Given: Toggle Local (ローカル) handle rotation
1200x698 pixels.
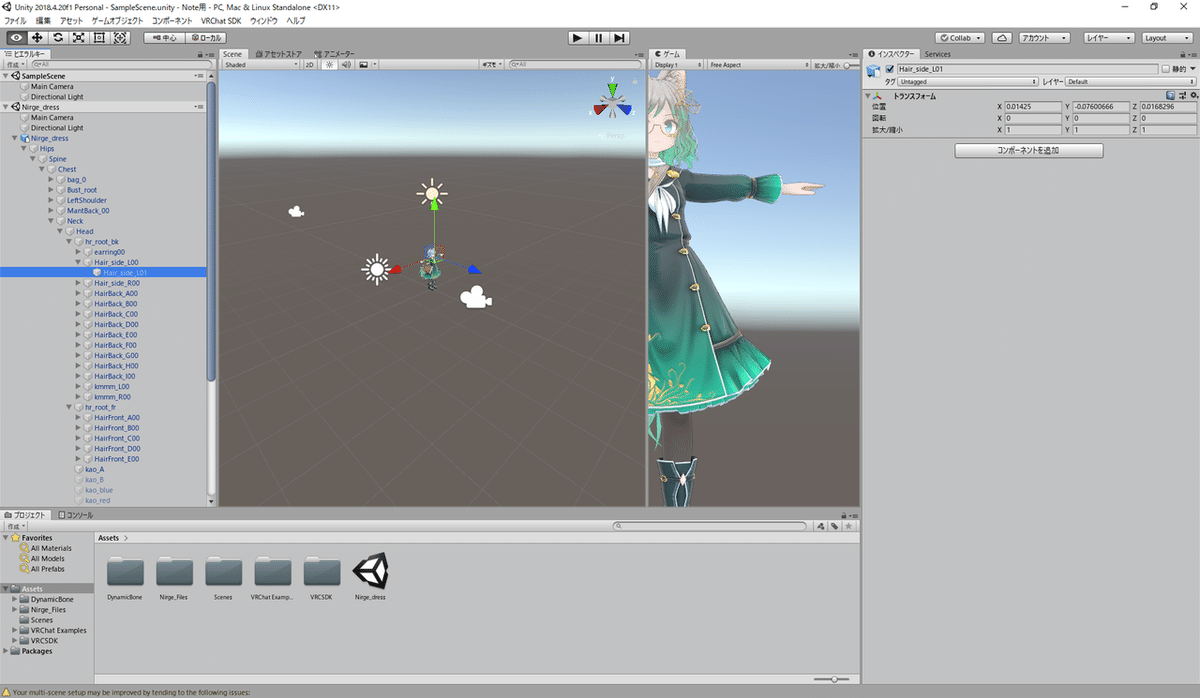Looking at the screenshot, I should pyautogui.click(x=205, y=38).
